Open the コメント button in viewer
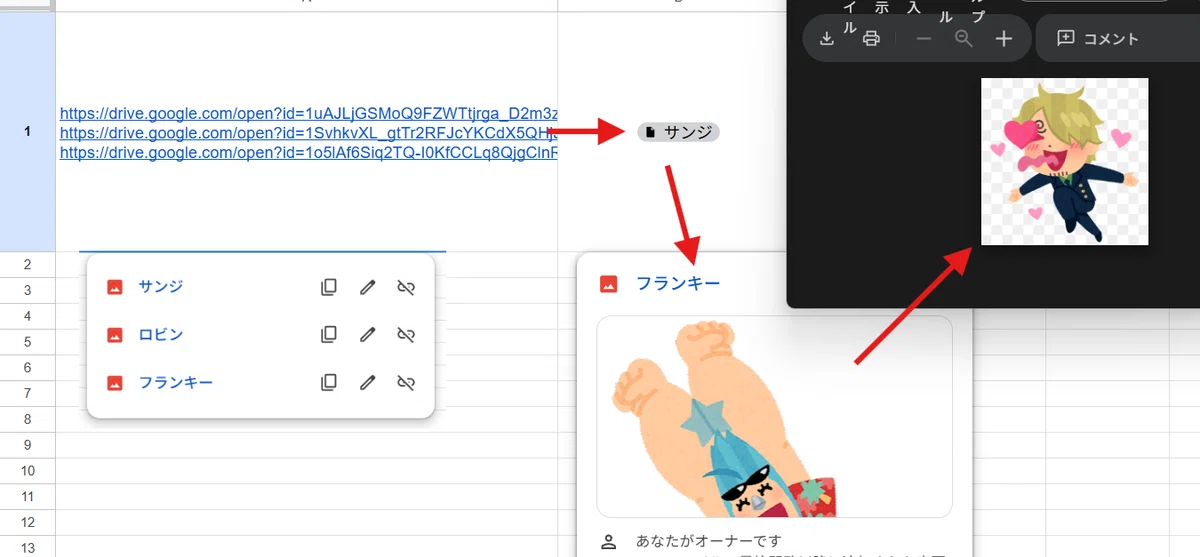The image size is (1200, 557). coord(1098,38)
